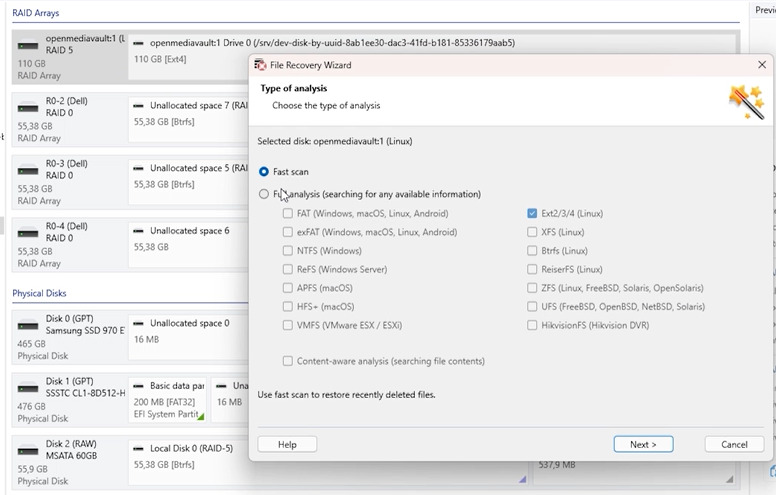Select the Fast scan radio button
The image size is (776, 495).
[264, 172]
